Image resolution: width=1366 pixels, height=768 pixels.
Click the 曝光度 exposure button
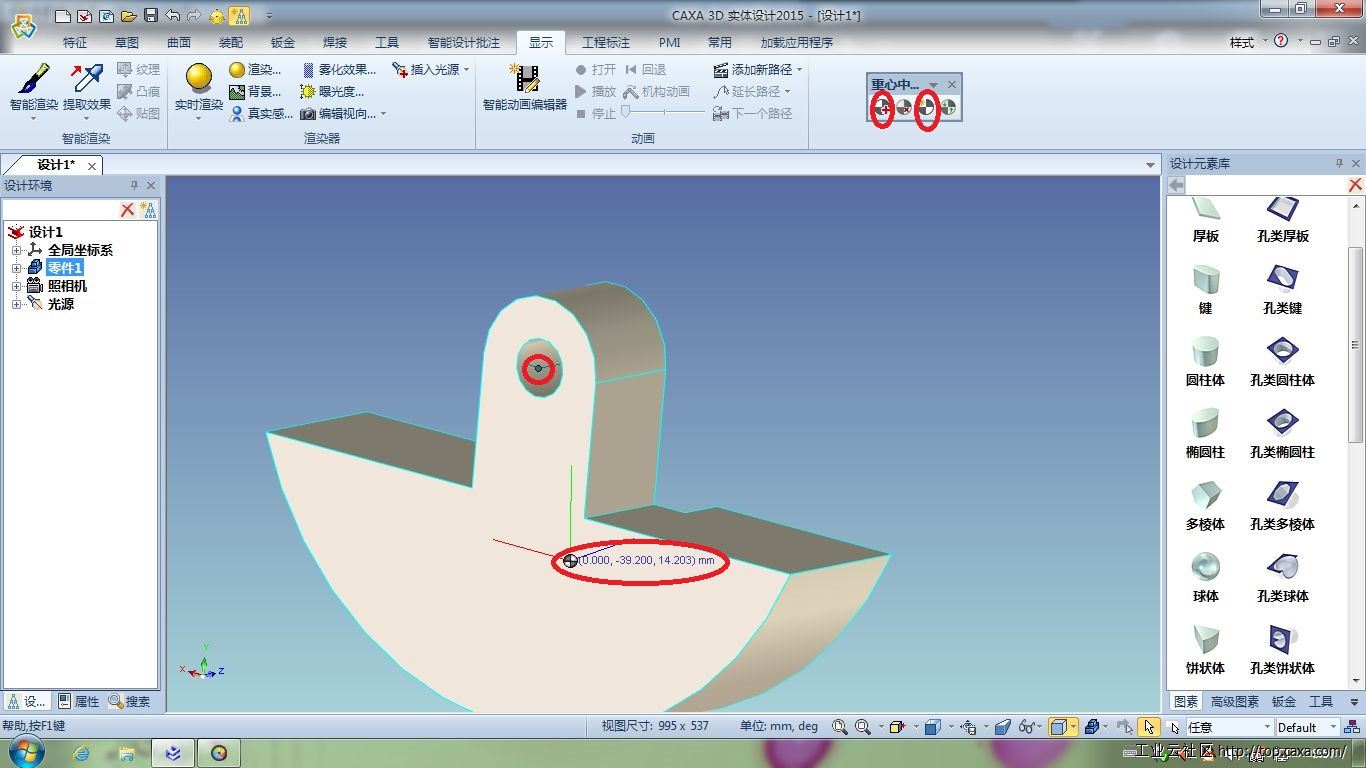click(332, 92)
